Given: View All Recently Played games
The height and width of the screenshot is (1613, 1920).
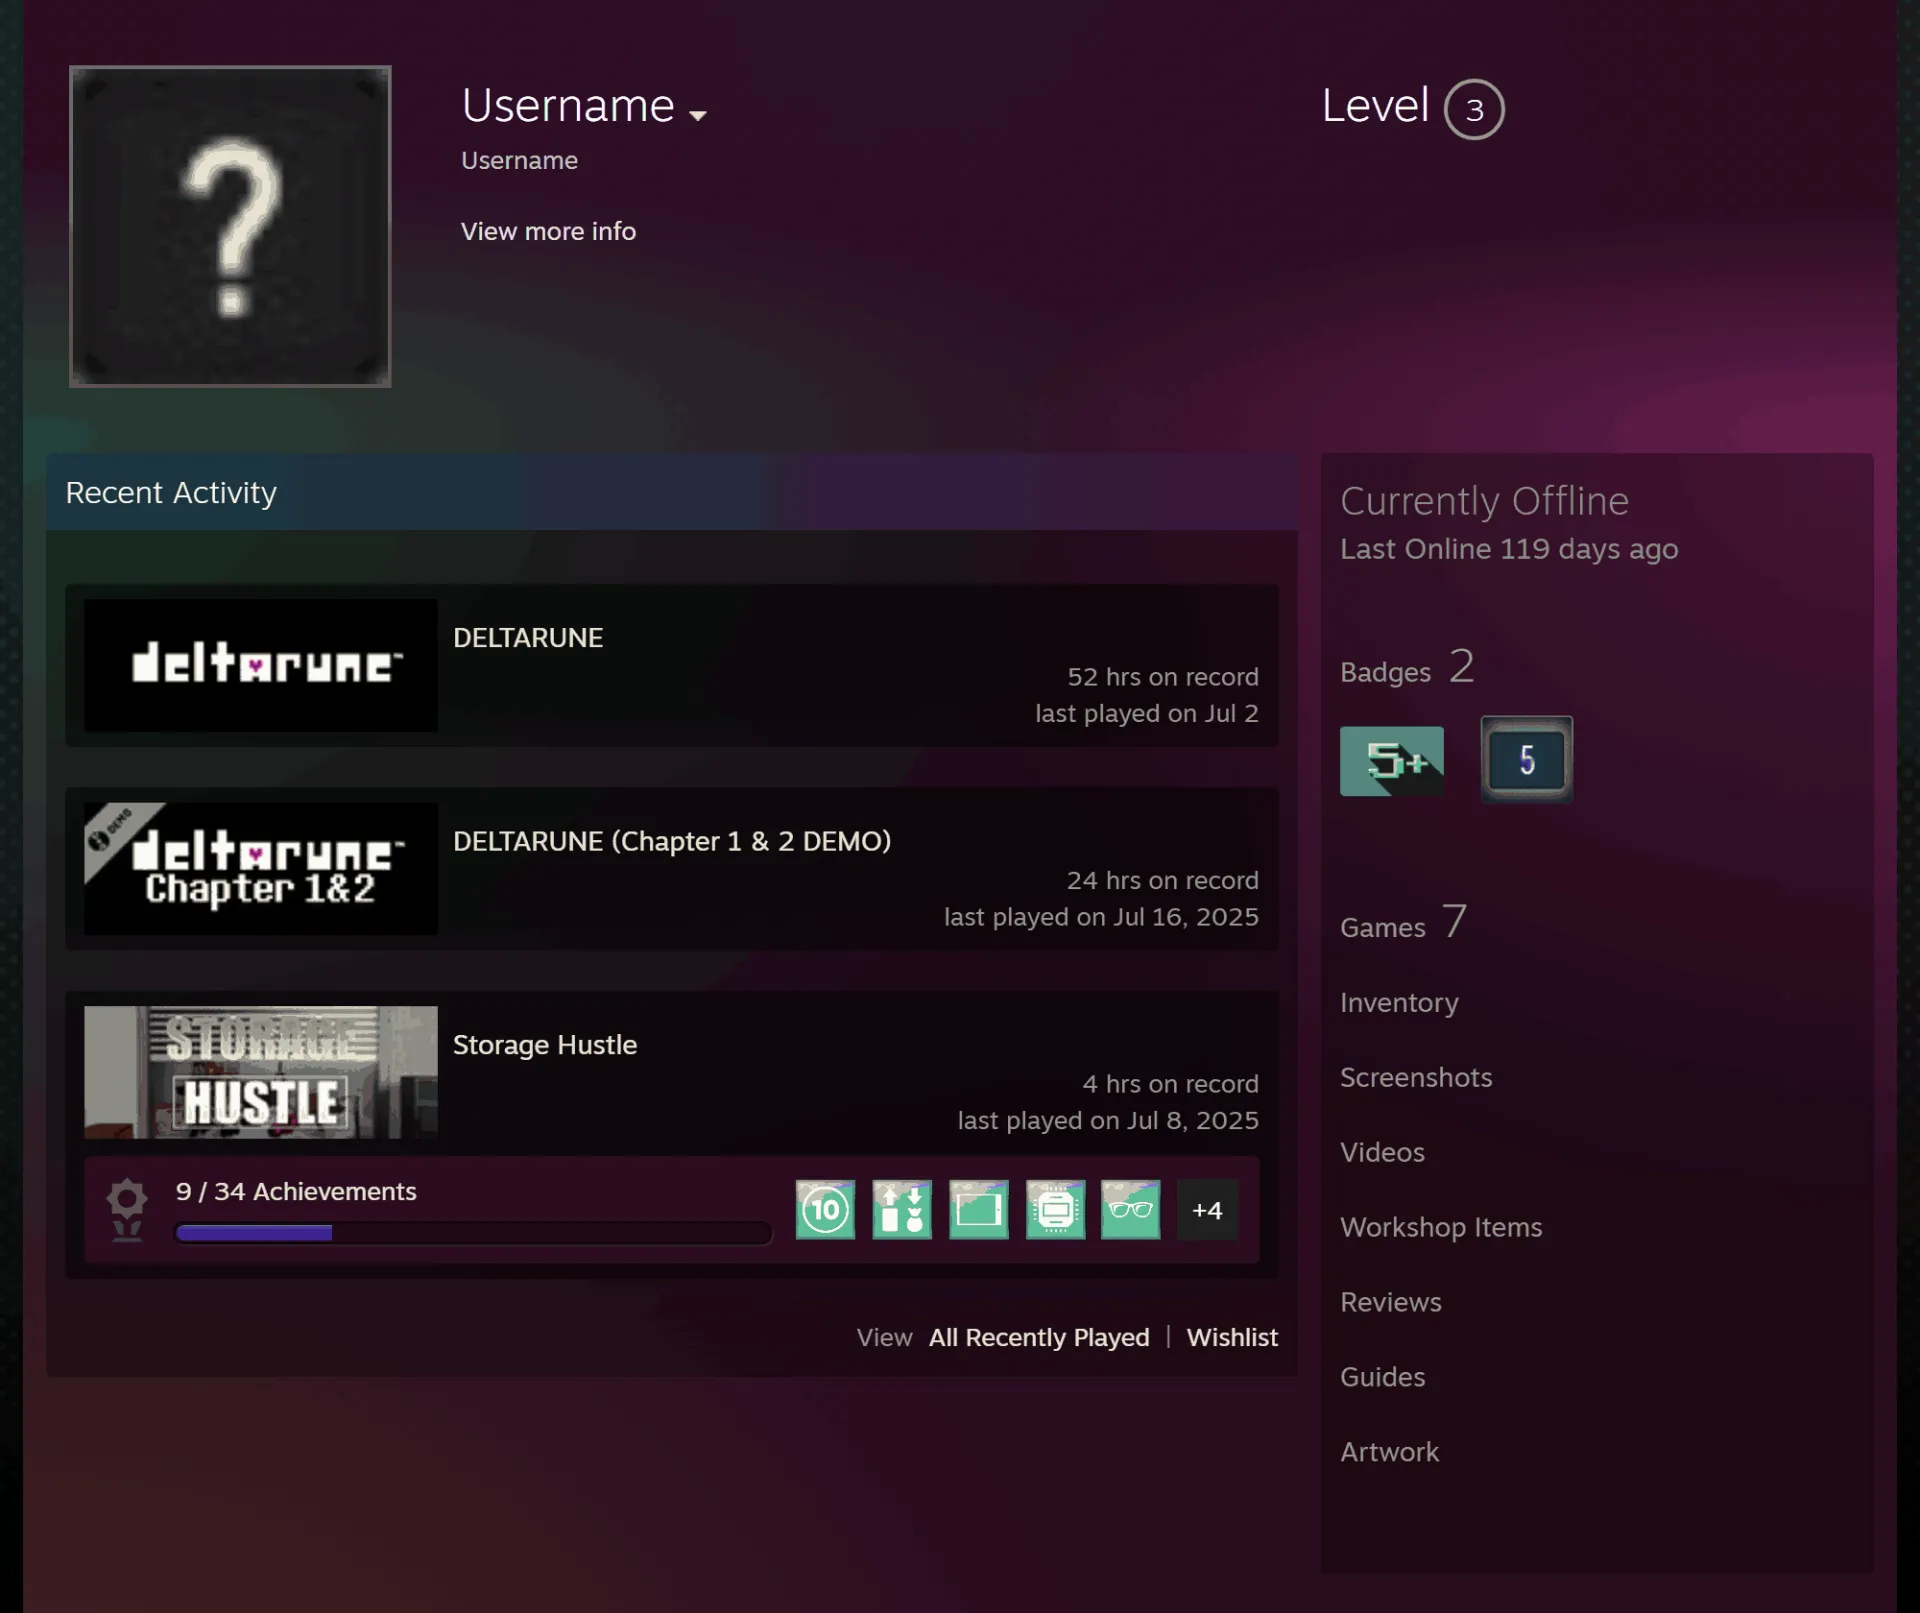Looking at the screenshot, I should pos(1039,1337).
